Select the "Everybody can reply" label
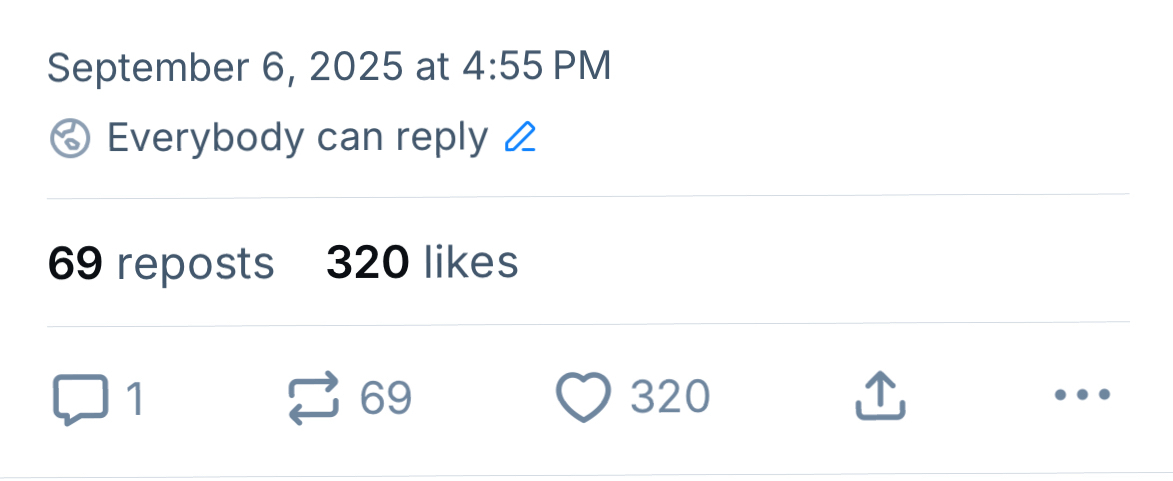 pyautogui.click(x=297, y=137)
